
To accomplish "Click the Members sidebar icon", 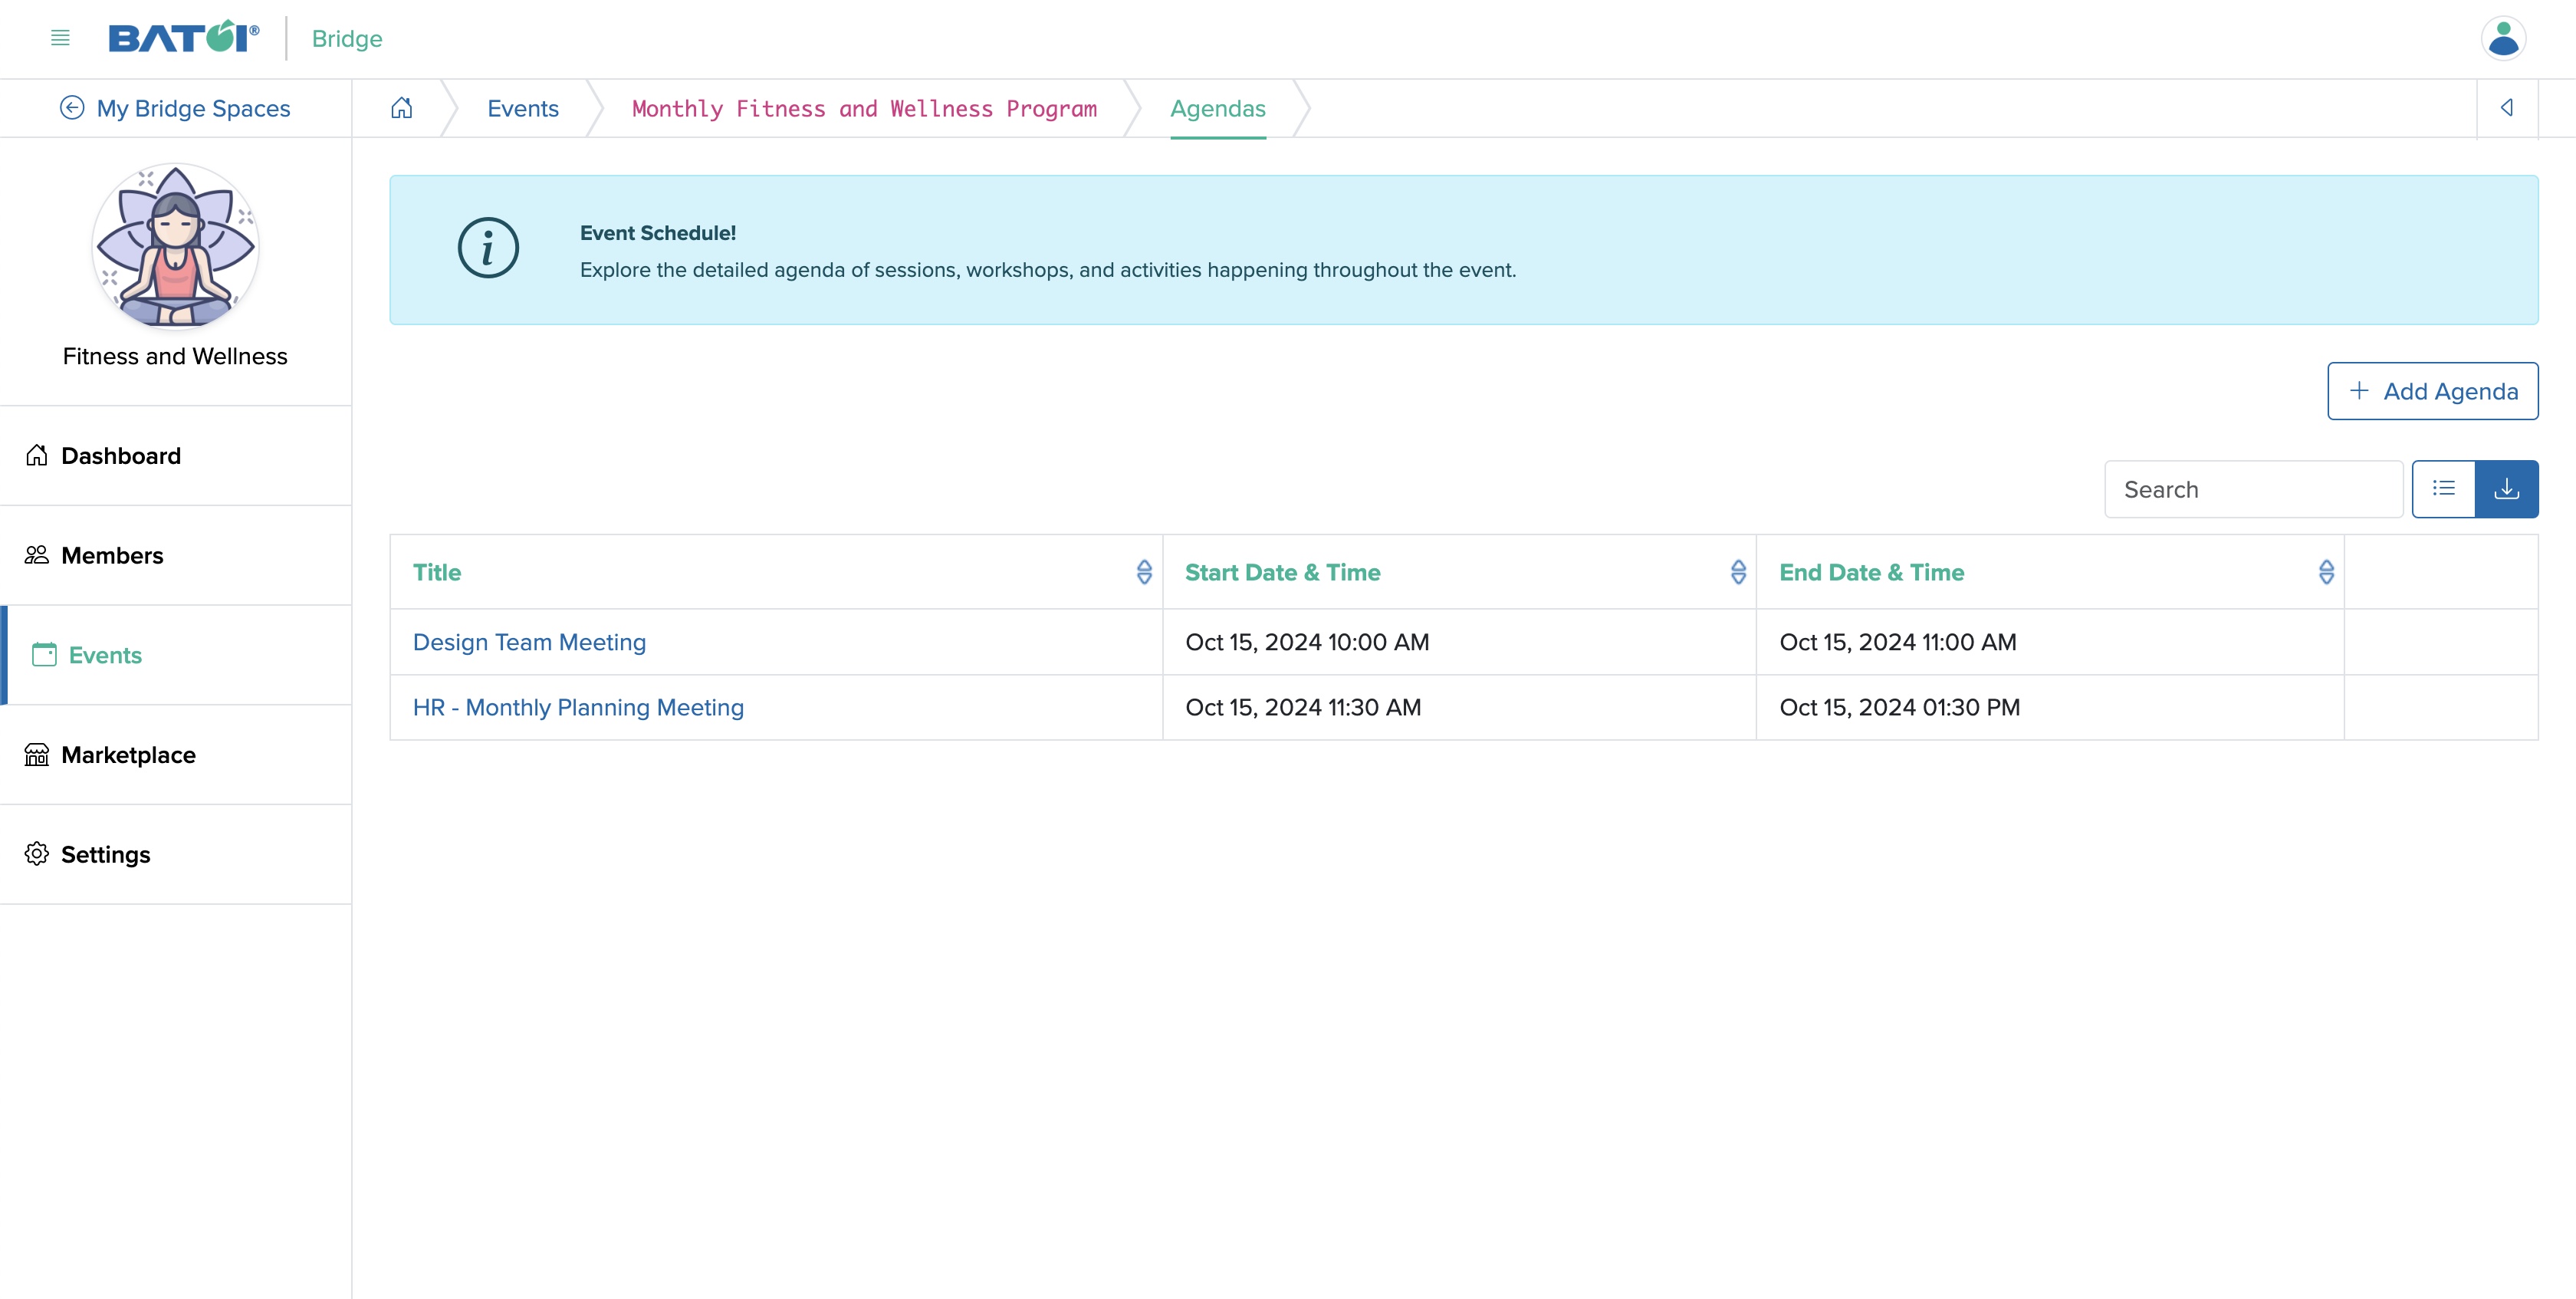I will (38, 554).
